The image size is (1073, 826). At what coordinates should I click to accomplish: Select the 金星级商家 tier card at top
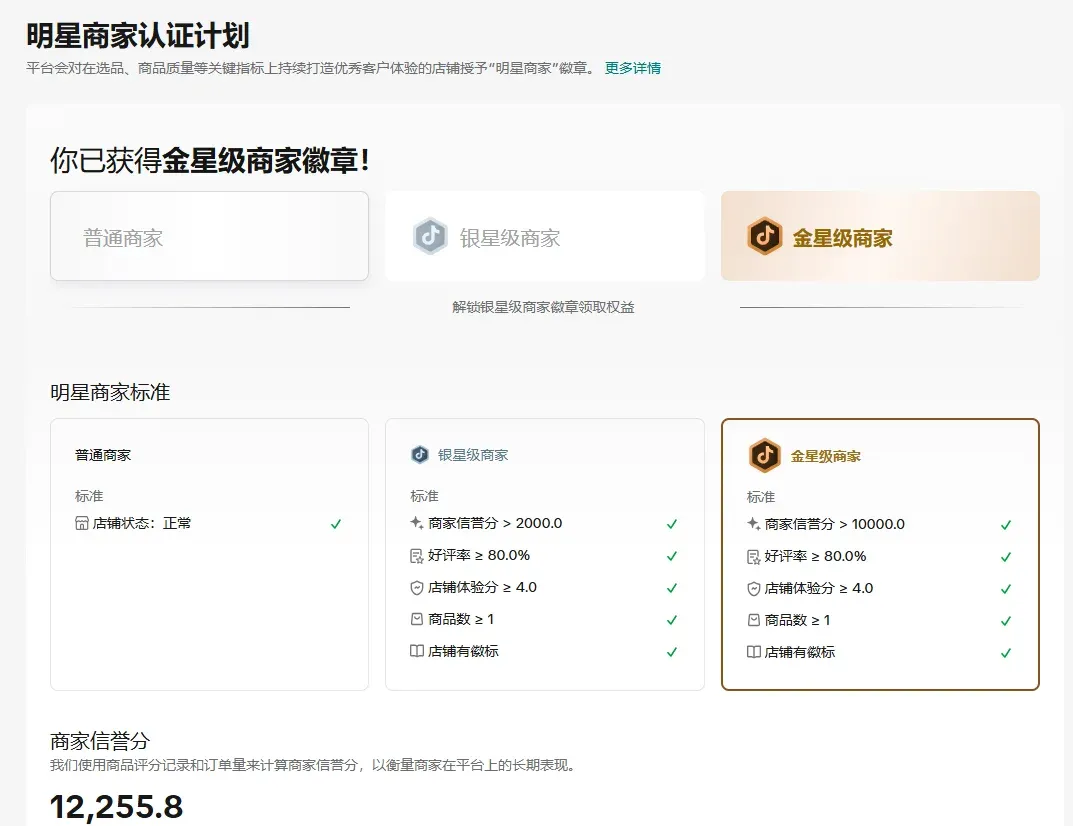click(880, 236)
